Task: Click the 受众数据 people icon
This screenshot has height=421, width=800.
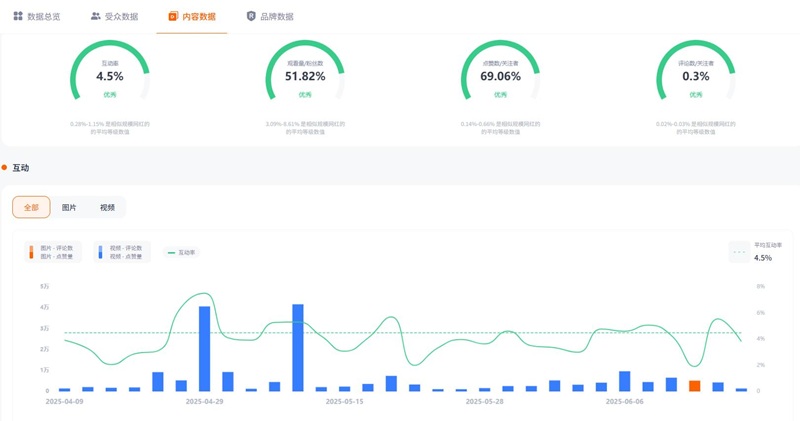Action: [95, 16]
